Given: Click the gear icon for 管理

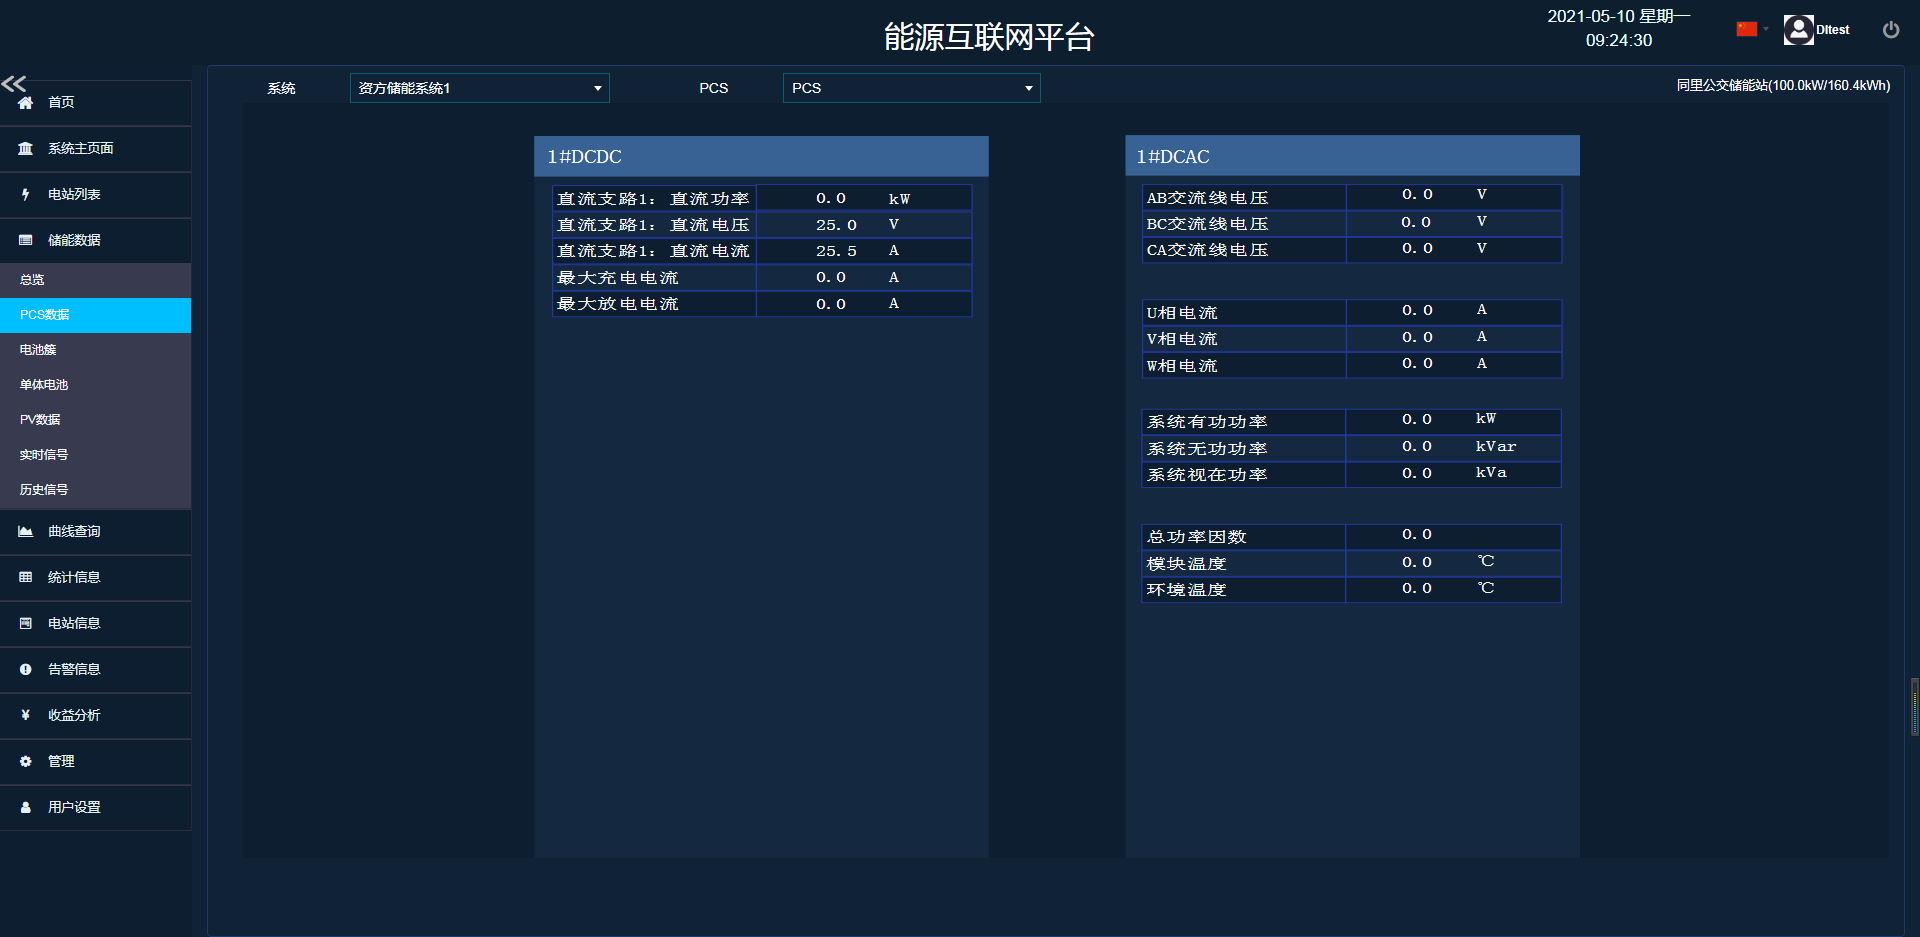Looking at the screenshot, I should (26, 762).
